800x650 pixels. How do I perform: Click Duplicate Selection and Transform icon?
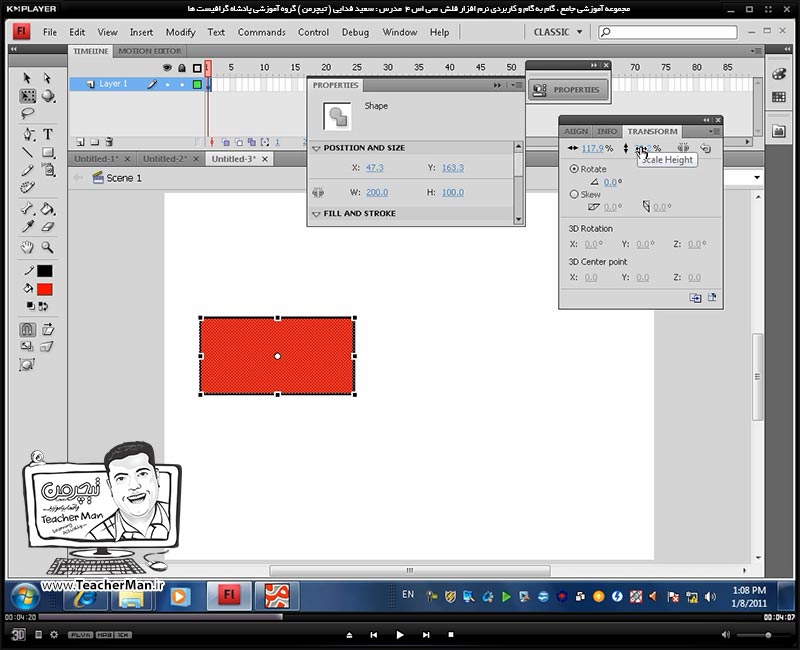click(695, 297)
